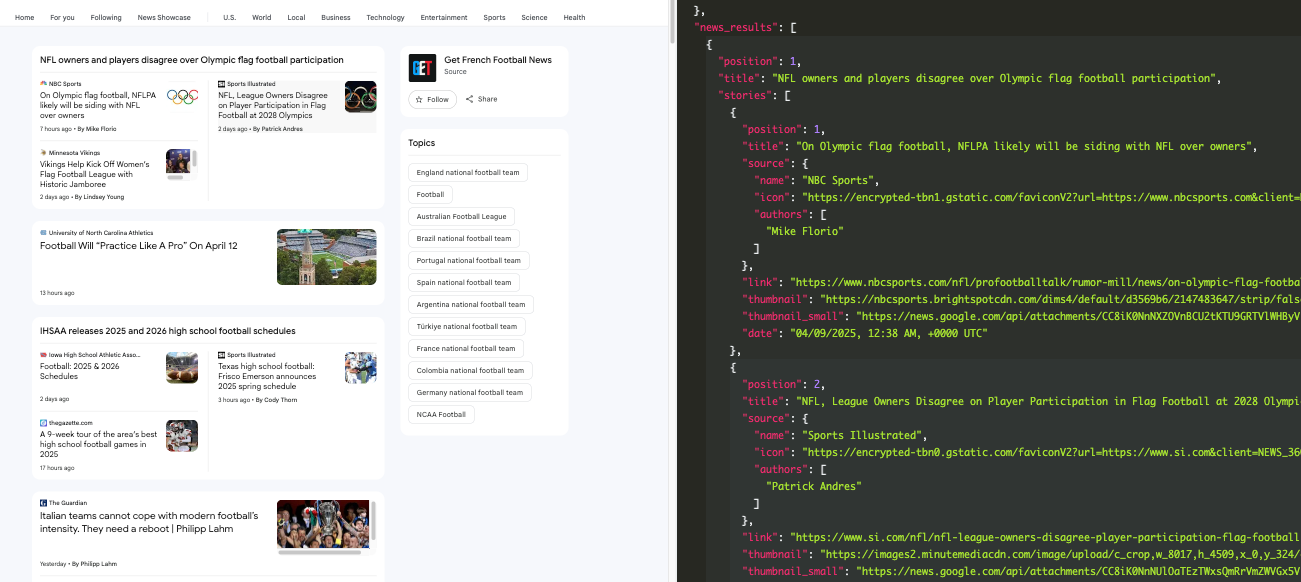Open Football: 2025 & 2026 Schedules article
1301x582 pixels.
[80, 371]
